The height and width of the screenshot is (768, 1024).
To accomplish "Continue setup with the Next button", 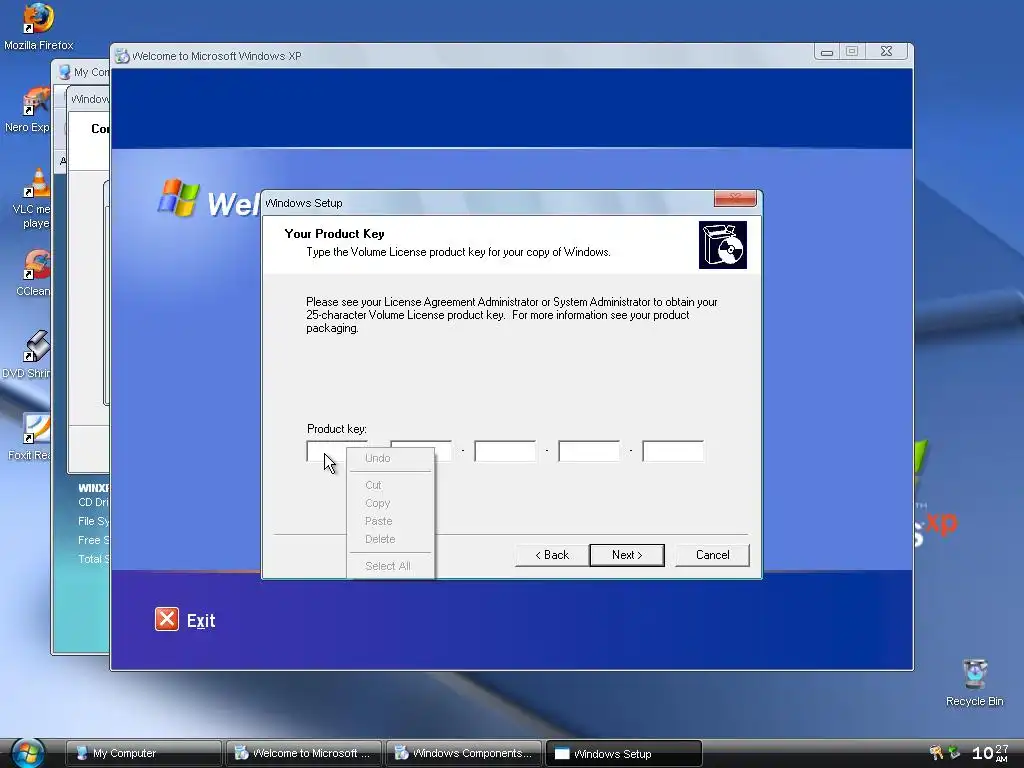I will coord(627,555).
